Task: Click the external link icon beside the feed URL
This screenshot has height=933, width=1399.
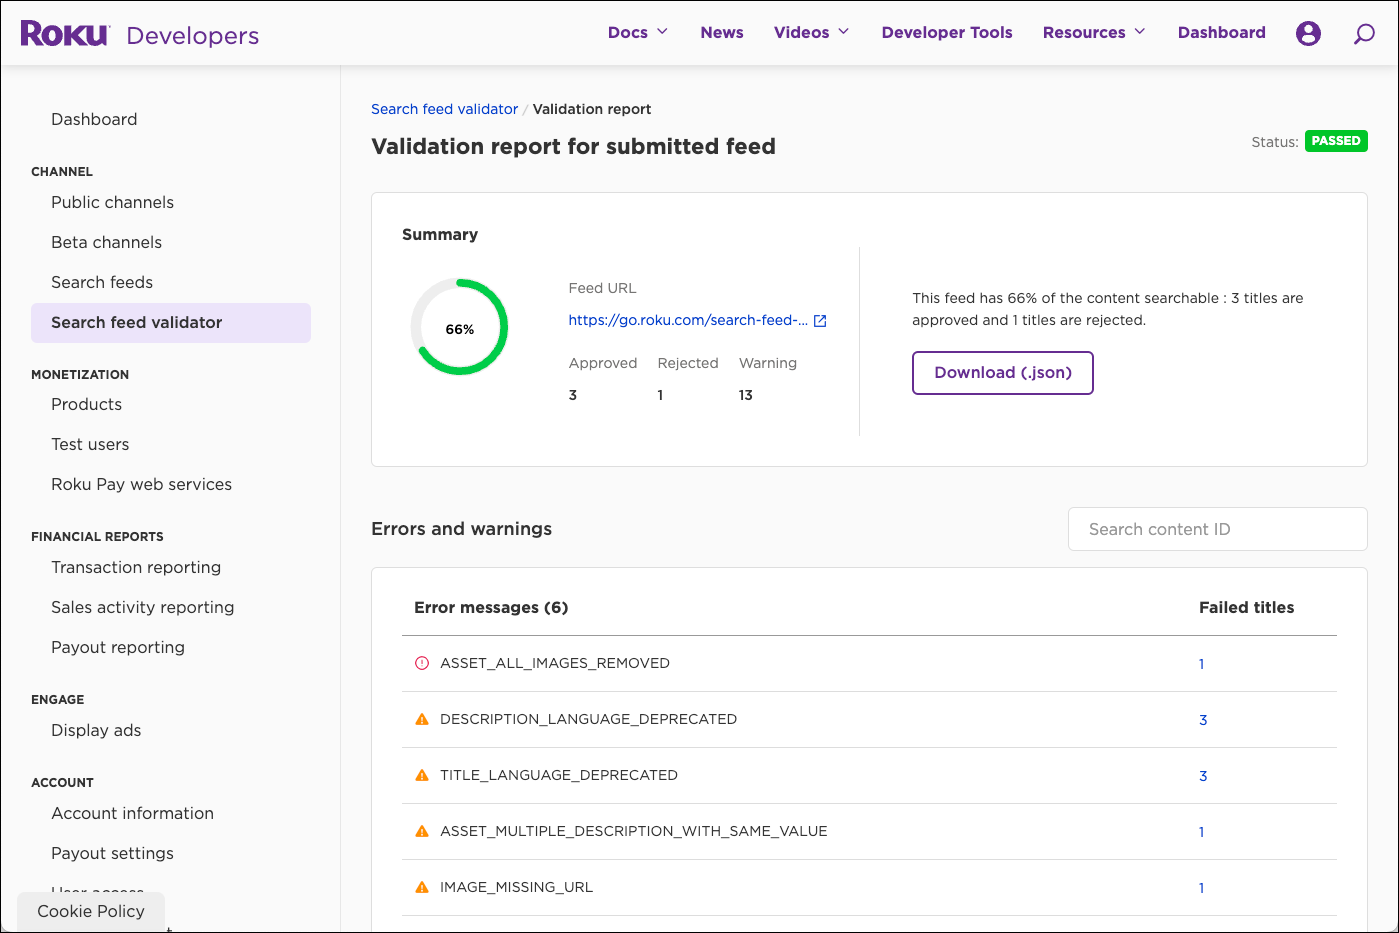Action: (x=820, y=320)
